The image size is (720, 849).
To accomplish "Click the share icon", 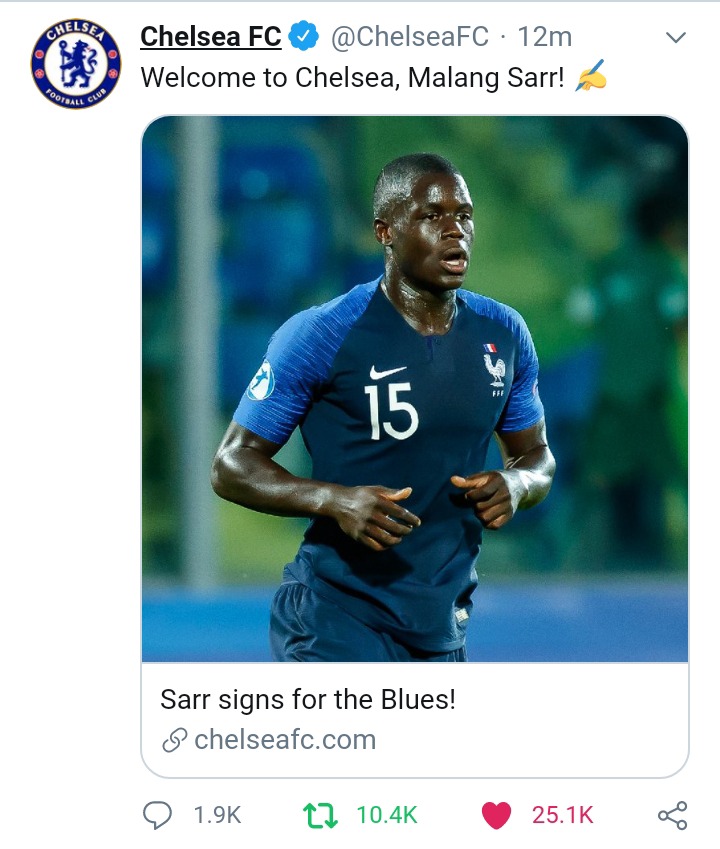I will [x=672, y=815].
